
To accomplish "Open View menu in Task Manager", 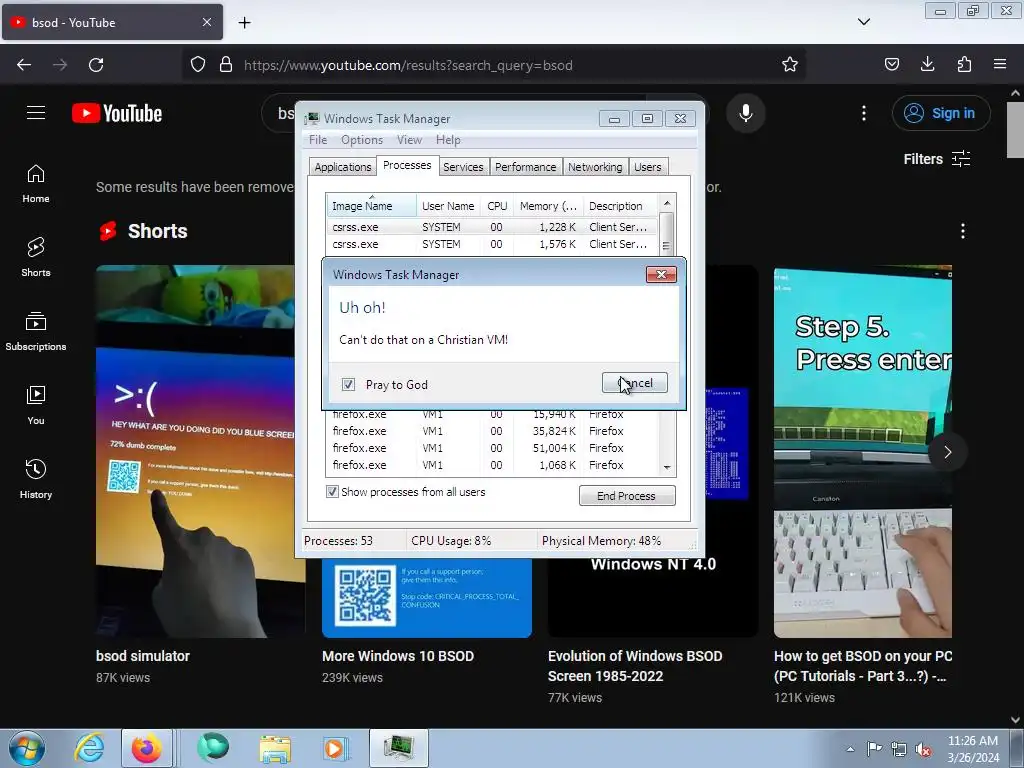I will click(x=409, y=140).
